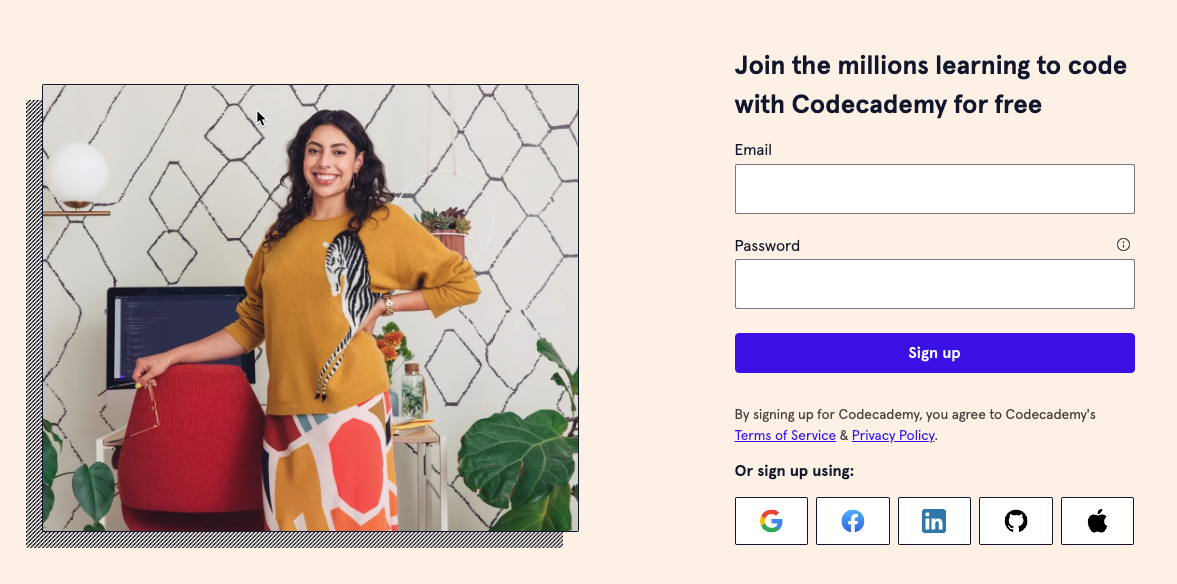The height and width of the screenshot is (584, 1177).
Task: Open the Terms of Service link
Action: [x=784, y=435]
